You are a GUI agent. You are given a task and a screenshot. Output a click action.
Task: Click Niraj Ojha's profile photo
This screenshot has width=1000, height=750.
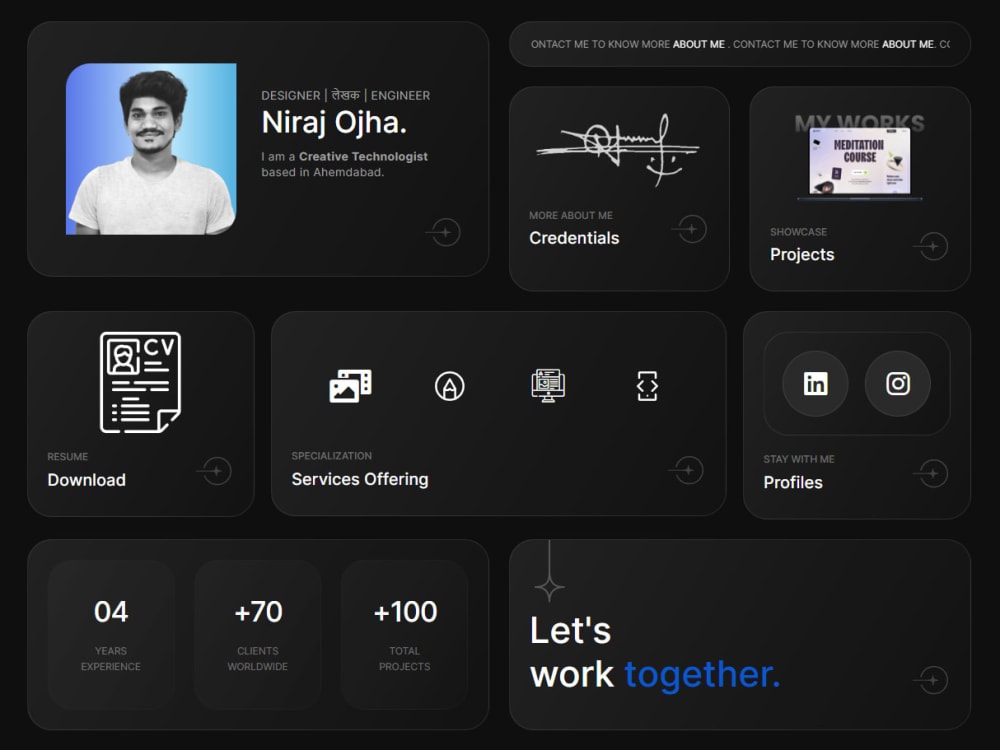click(x=152, y=147)
